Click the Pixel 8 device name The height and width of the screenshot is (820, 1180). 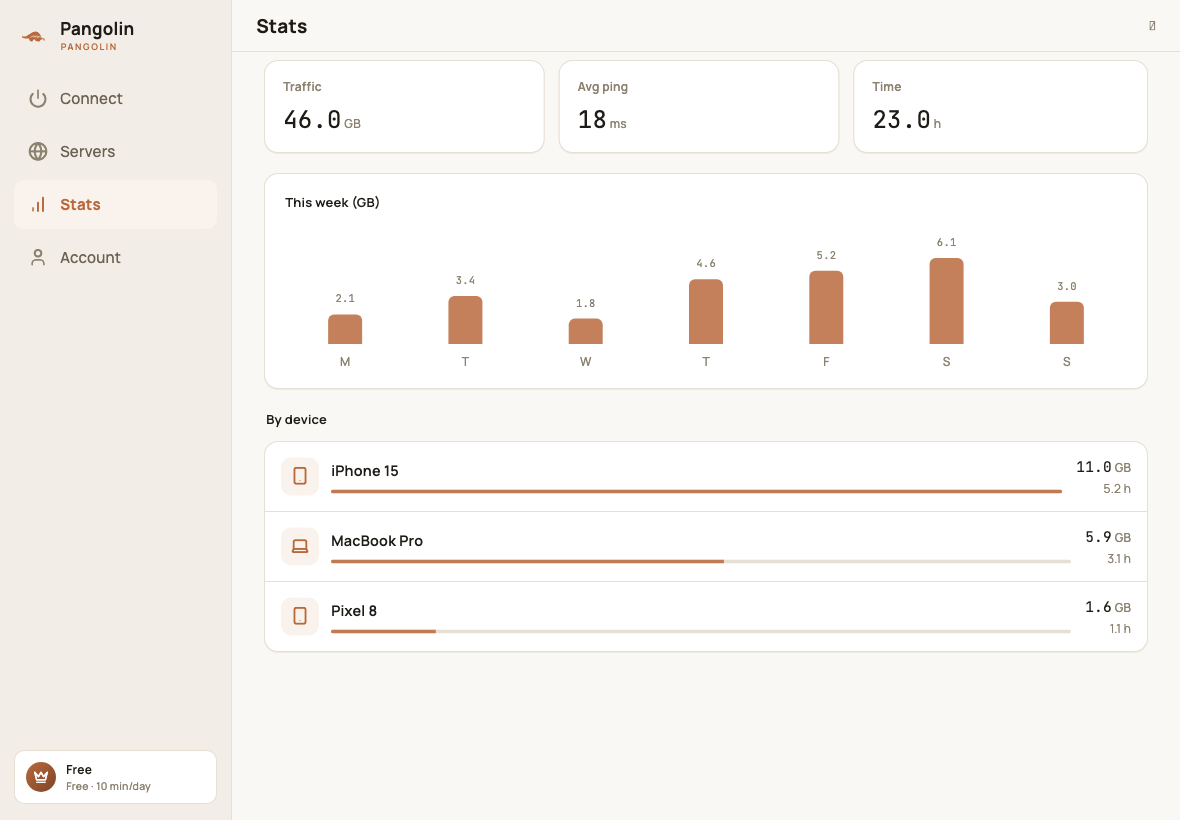click(x=354, y=611)
